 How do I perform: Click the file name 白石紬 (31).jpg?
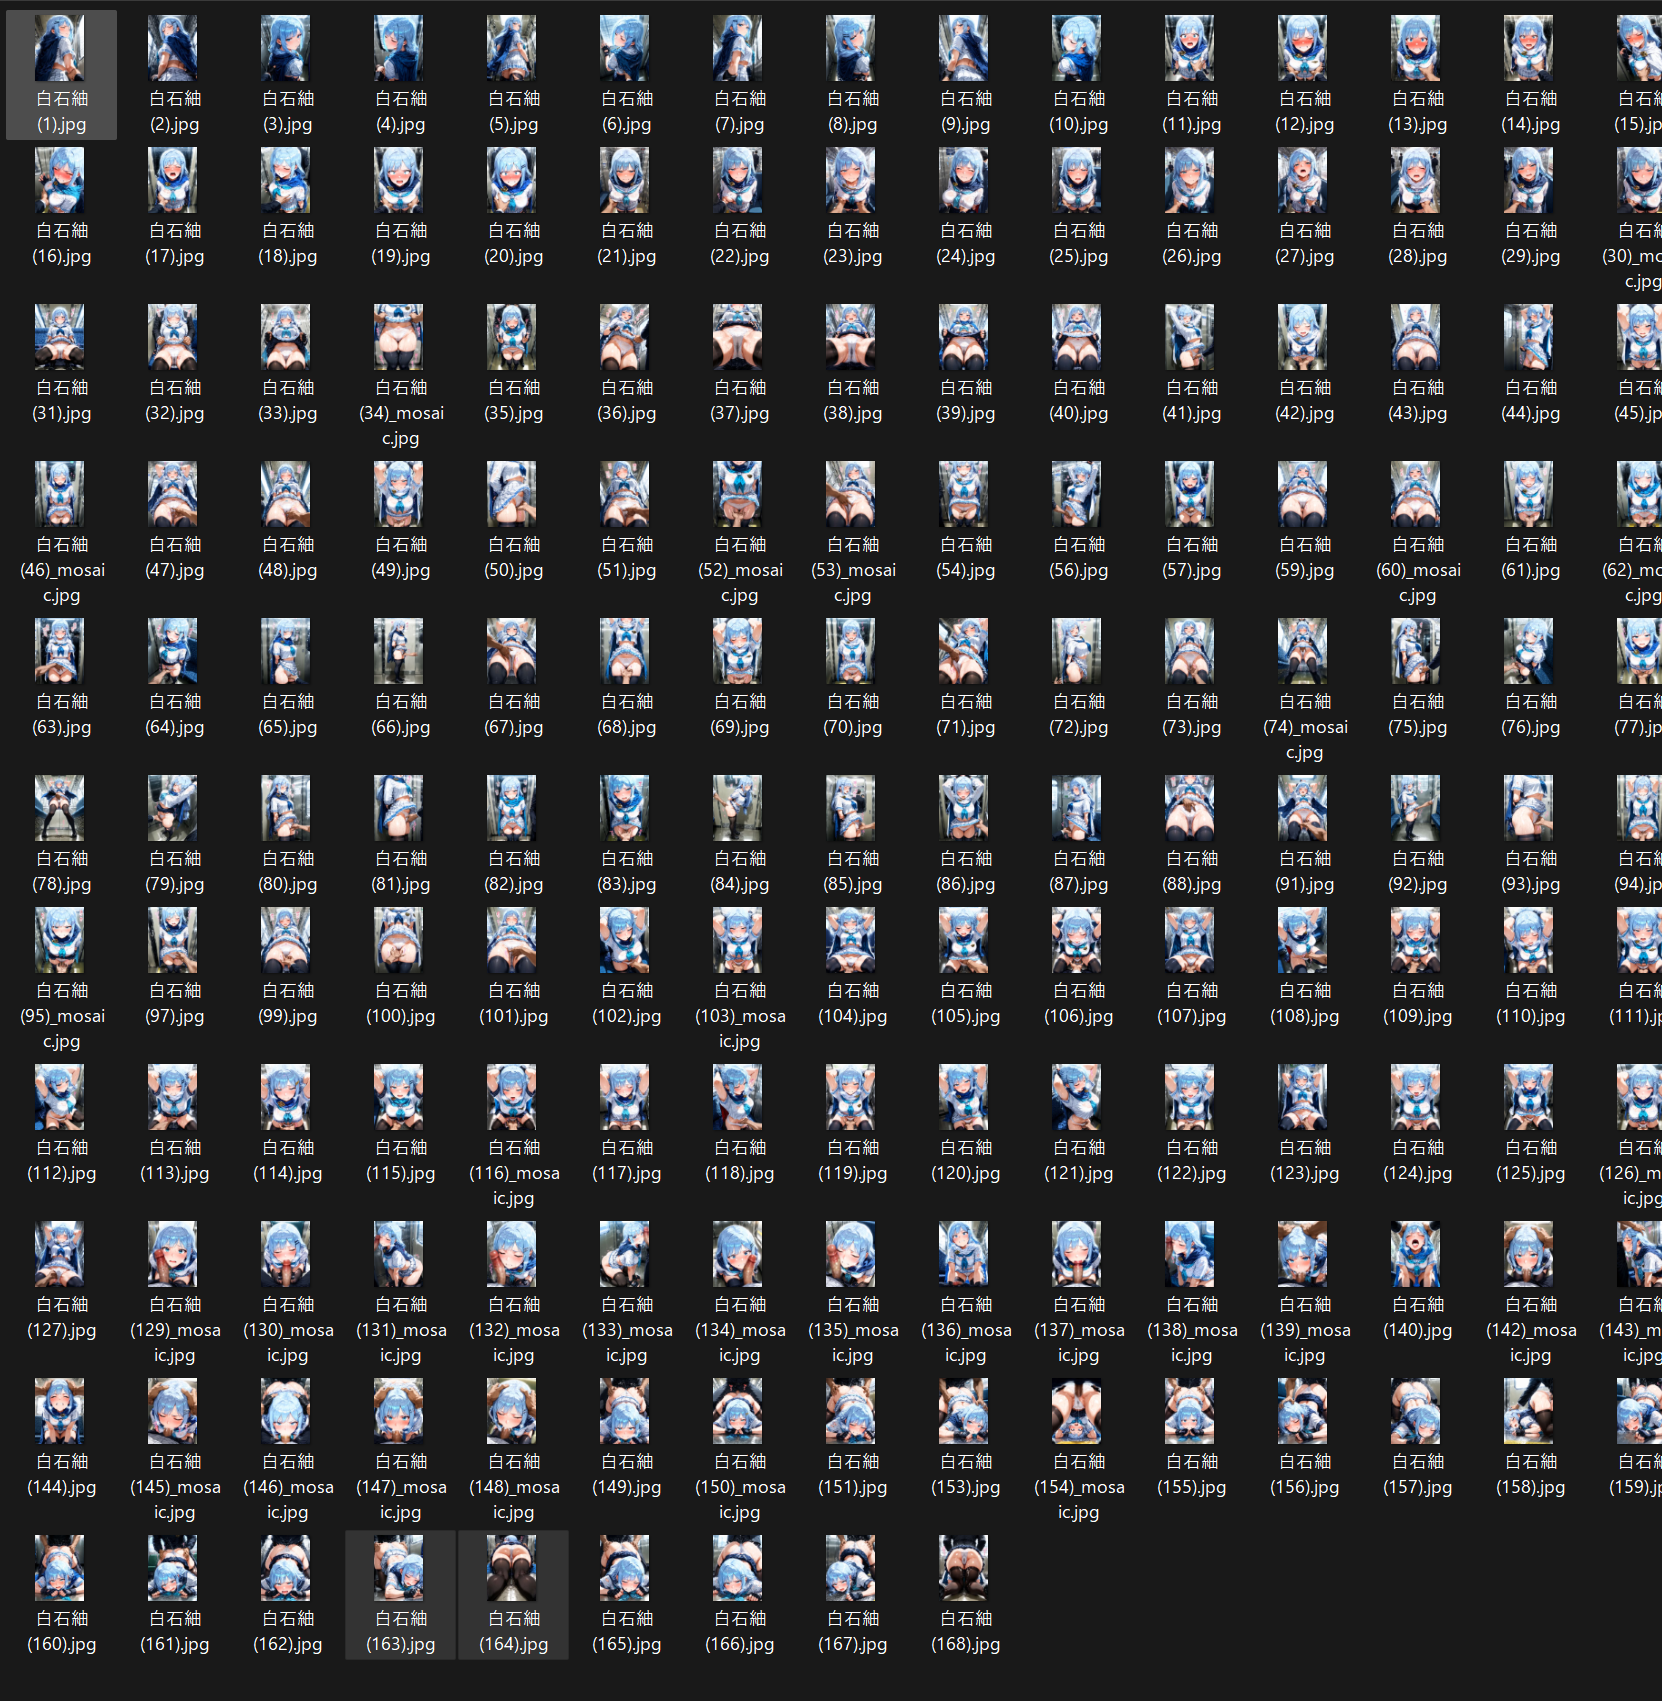[x=61, y=400]
